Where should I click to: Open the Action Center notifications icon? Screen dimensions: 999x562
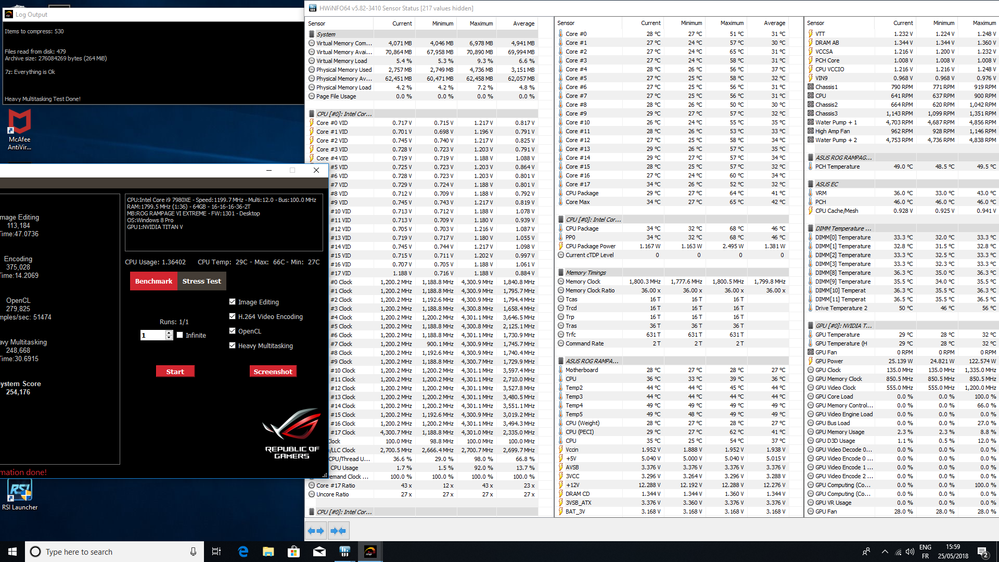pyautogui.click(x=984, y=552)
